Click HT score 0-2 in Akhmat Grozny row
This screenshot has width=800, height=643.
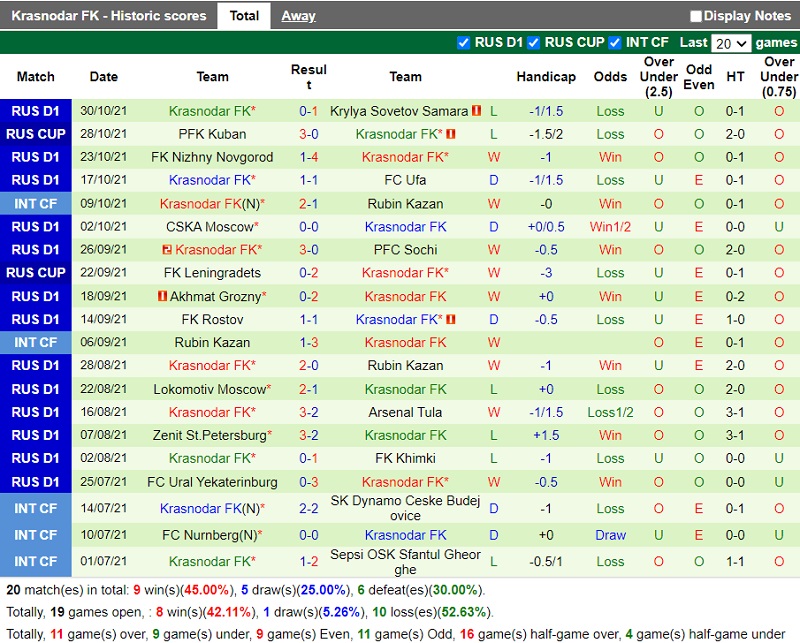point(735,296)
